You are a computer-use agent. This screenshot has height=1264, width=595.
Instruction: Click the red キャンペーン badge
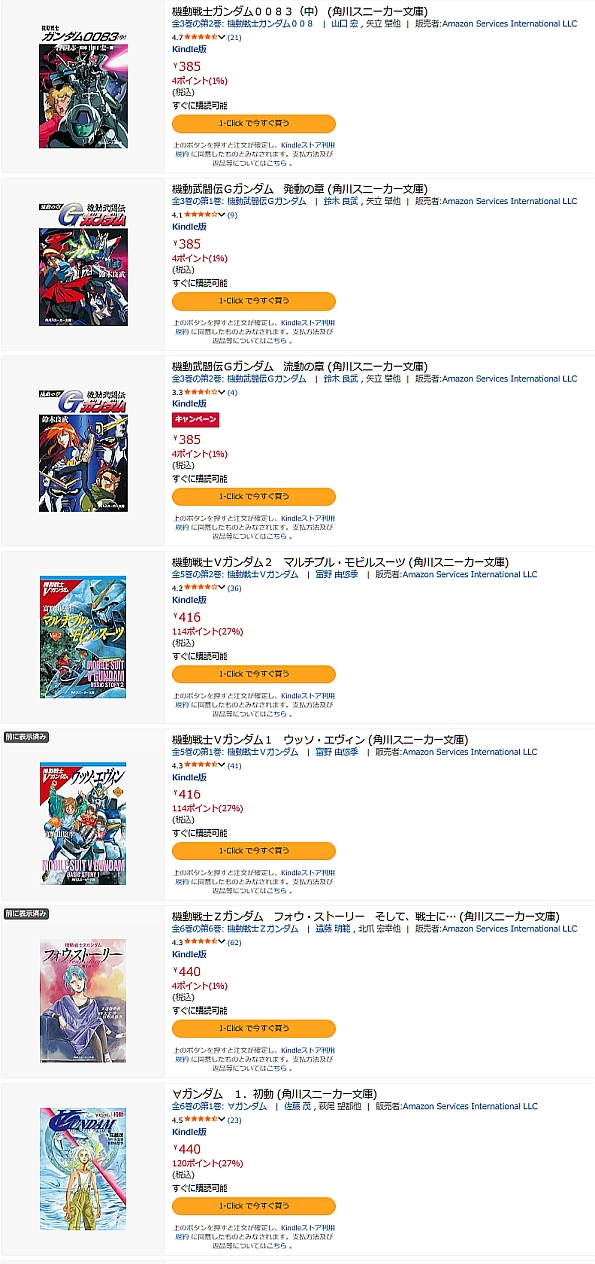(195, 420)
